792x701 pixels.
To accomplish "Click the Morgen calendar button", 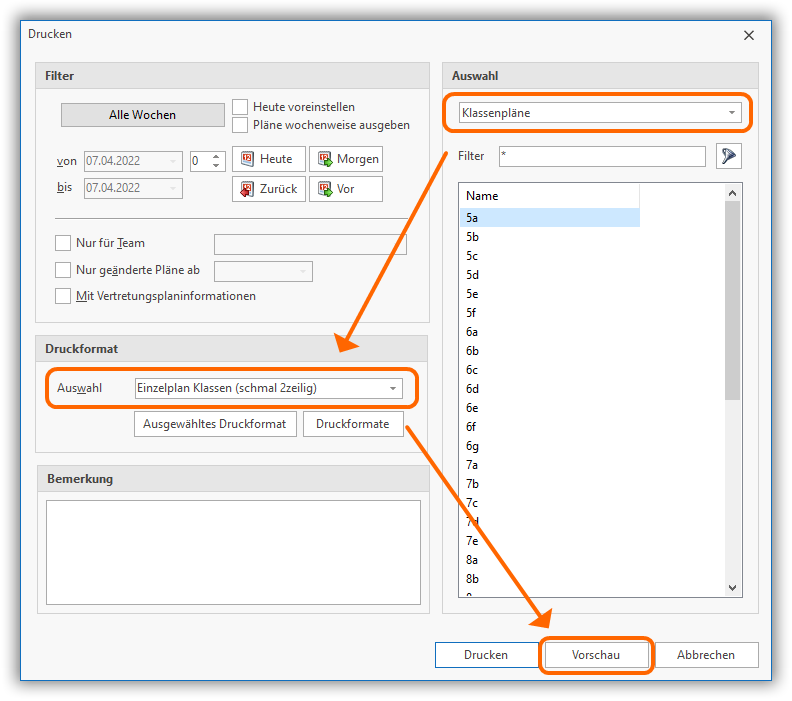I will (x=345, y=159).
